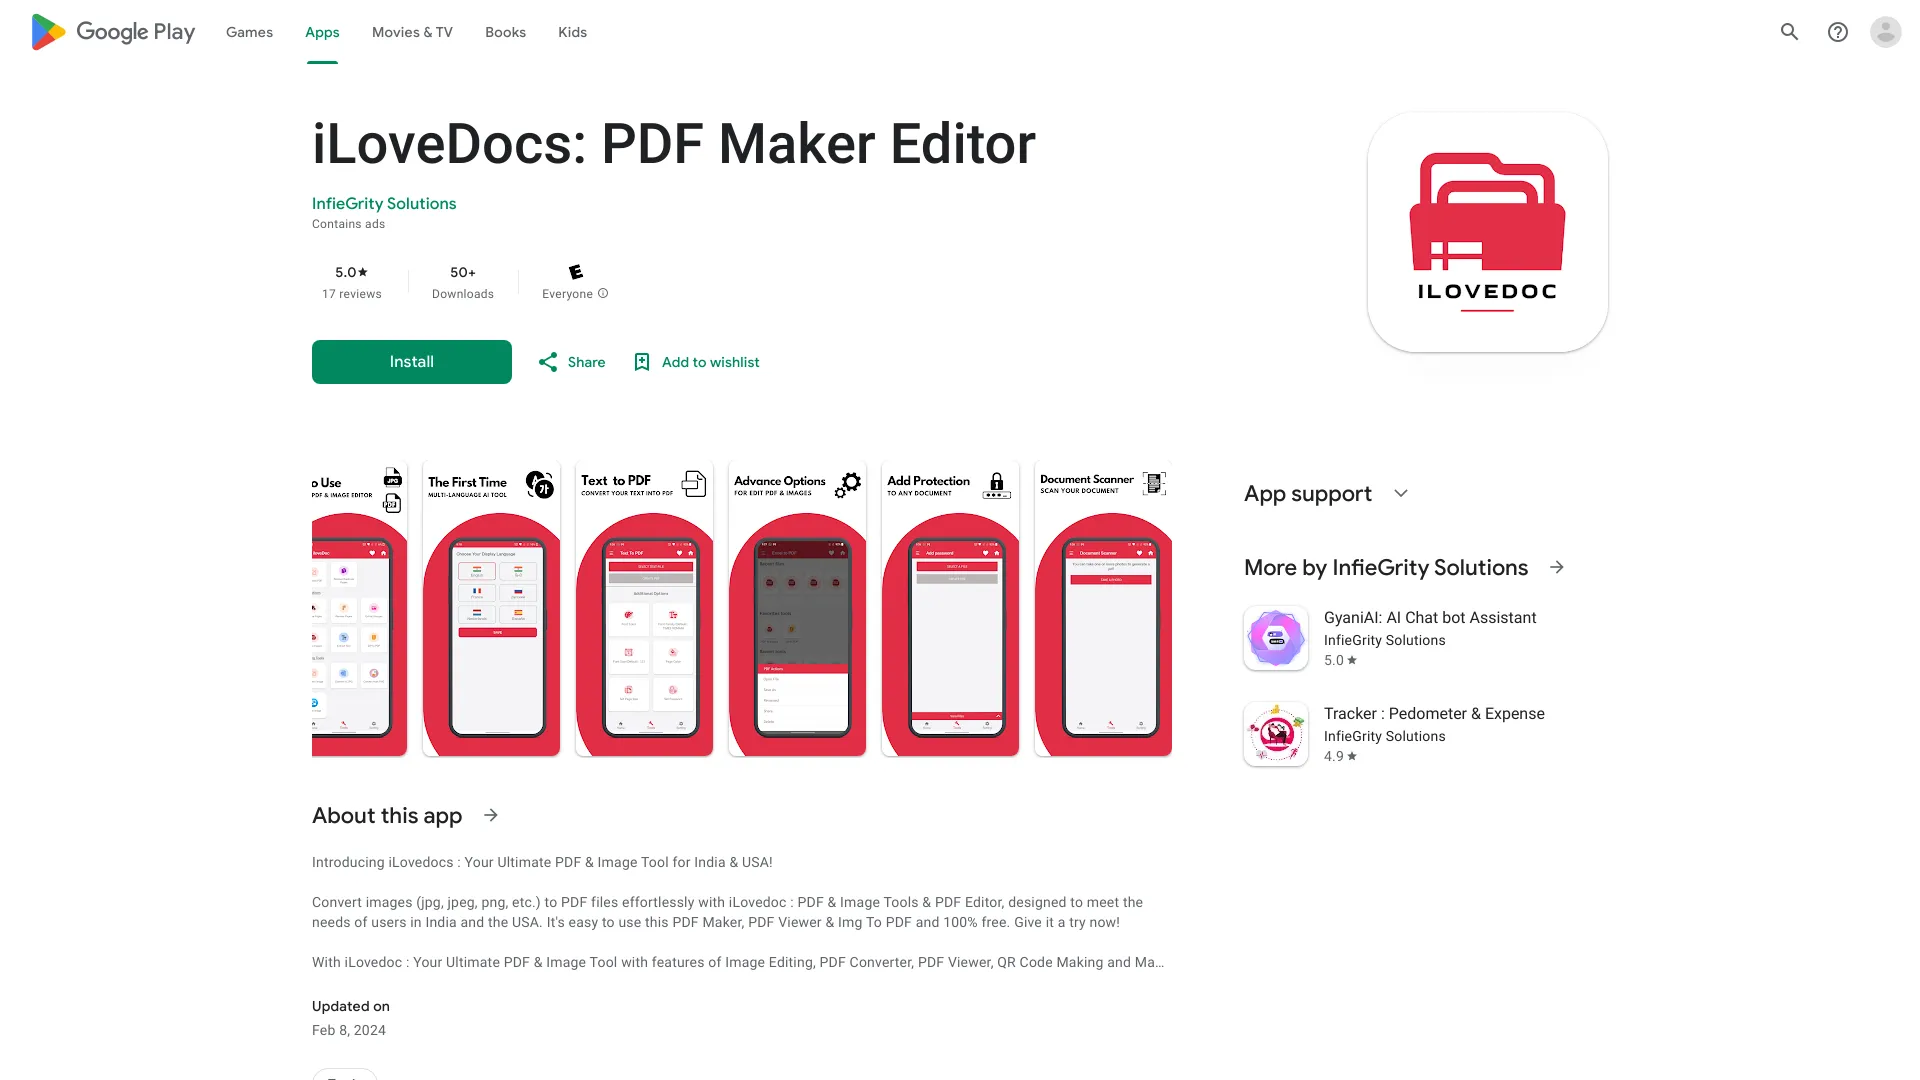
Task: Click the Share icon next to Install
Action: point(548,362)
